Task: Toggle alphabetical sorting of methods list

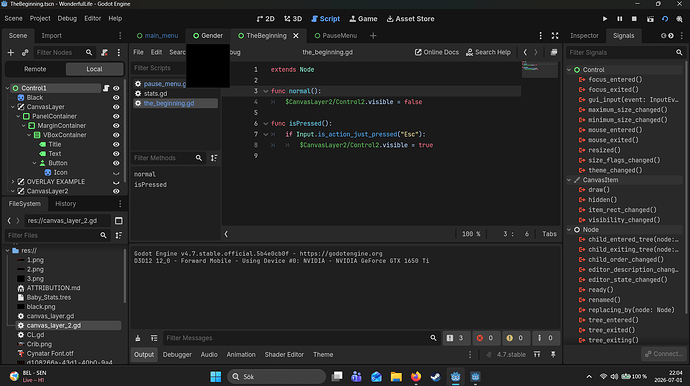Action: click(x=214, y=158)
